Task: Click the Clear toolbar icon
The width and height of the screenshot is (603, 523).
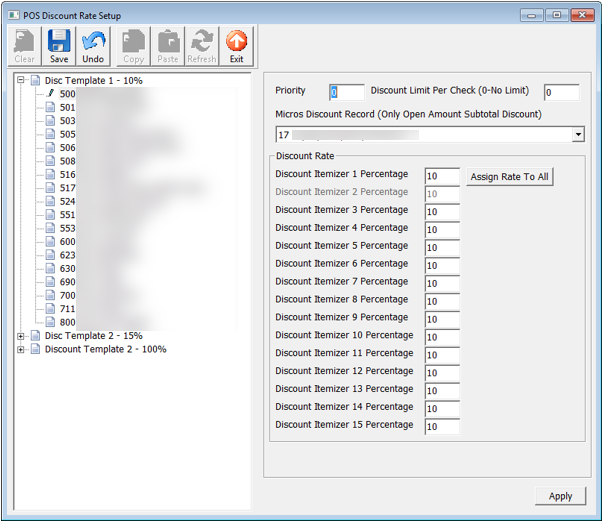Action: coord(25,46)
